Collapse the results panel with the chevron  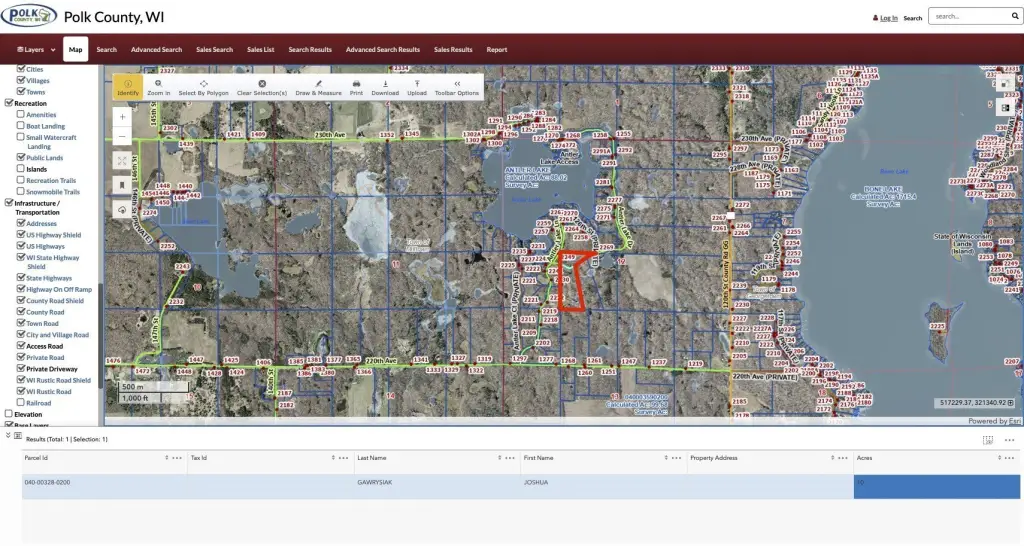[x=9, y=436]
